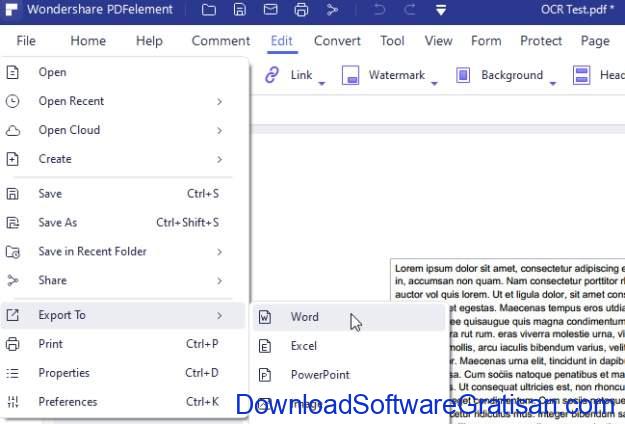Click the Header & Footer icon
The image size is (625, 424).
coord(582,75)
